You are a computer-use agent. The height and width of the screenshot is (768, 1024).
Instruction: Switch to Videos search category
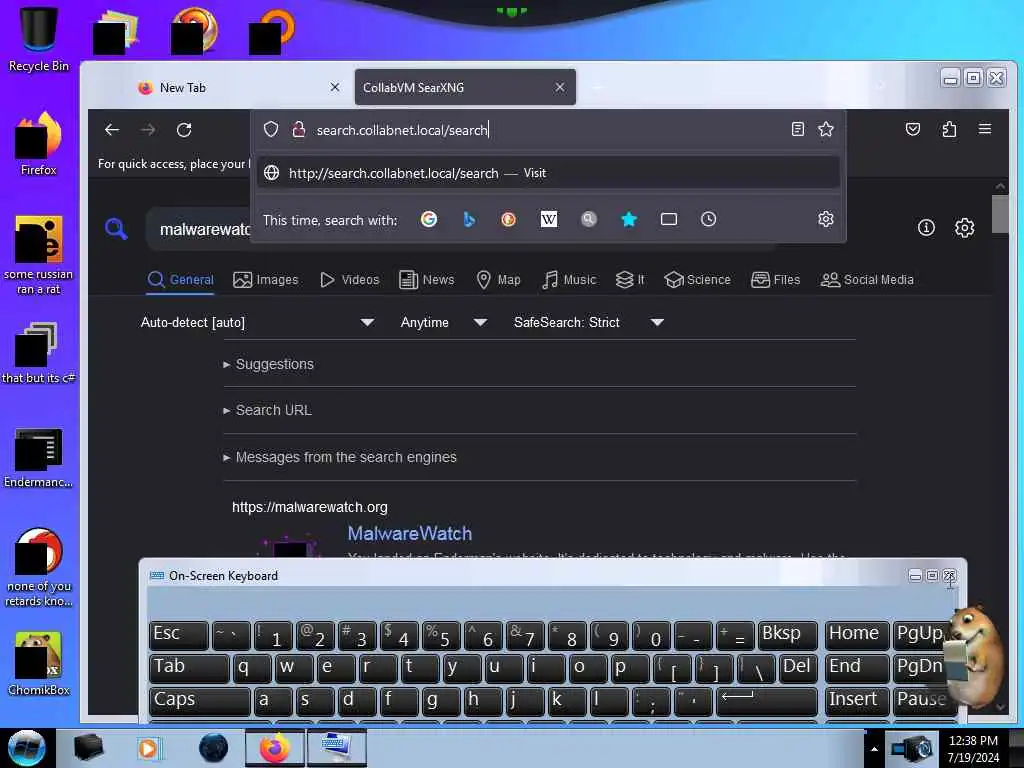tap(349, 280)
